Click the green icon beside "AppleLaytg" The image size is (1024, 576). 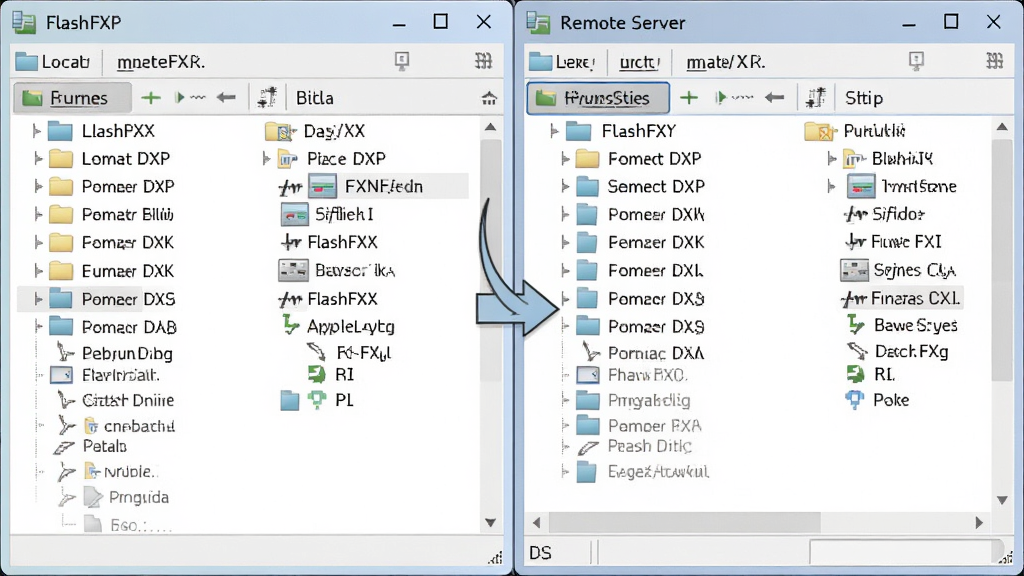coord(291,325)
